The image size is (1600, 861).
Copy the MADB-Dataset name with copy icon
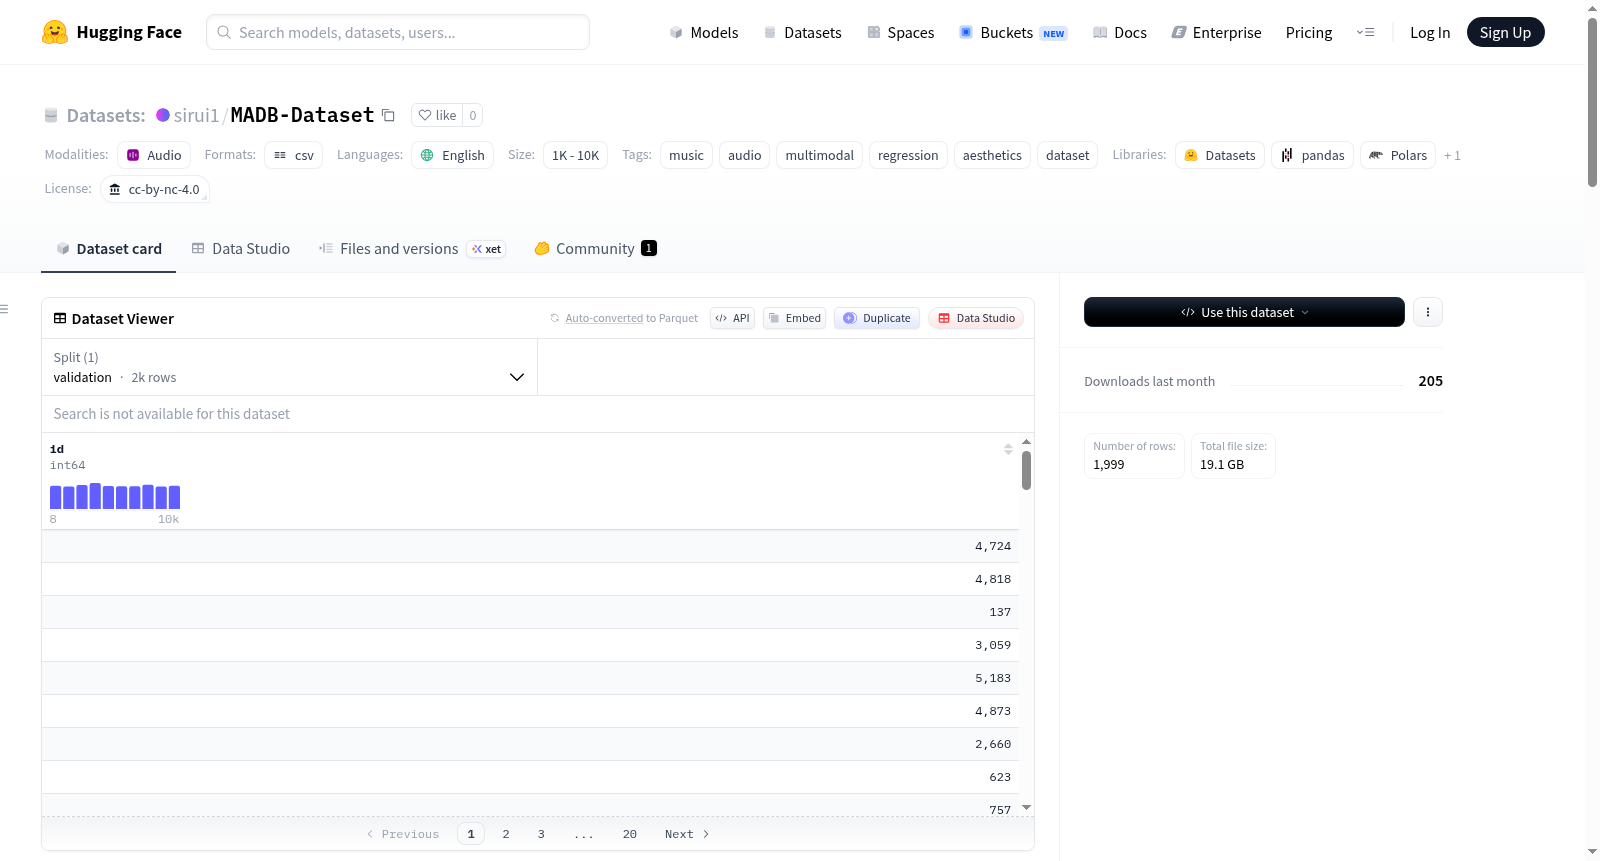tap(388, 116)
